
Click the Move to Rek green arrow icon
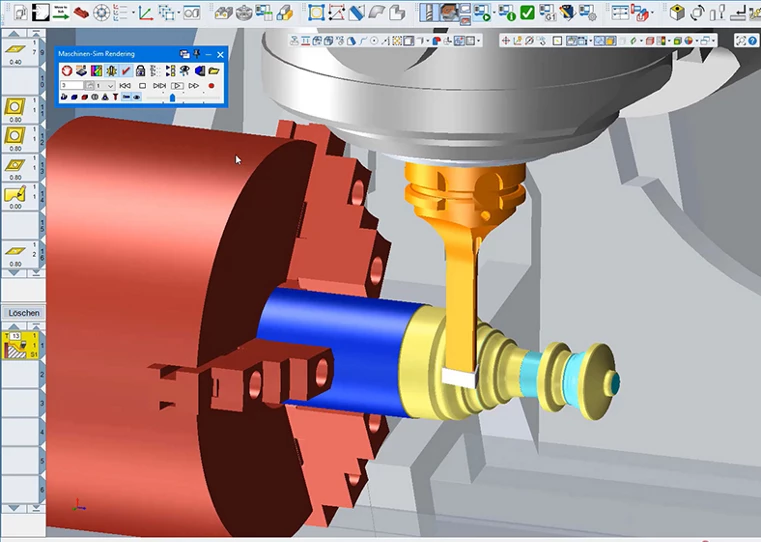click(x=61, y=14)
